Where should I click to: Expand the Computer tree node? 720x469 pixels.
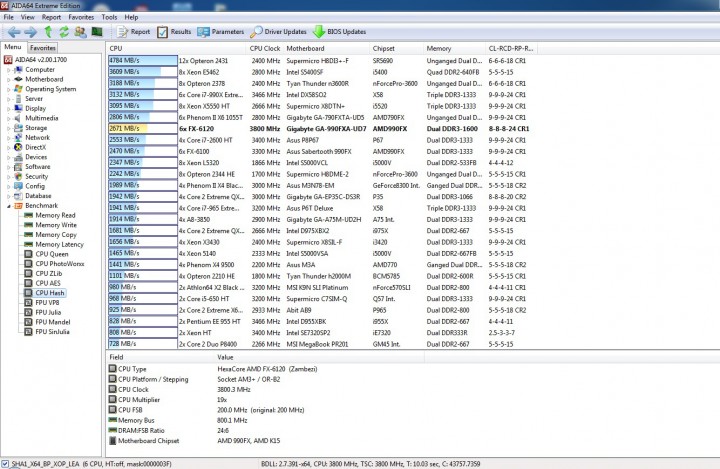click(8, 70)
